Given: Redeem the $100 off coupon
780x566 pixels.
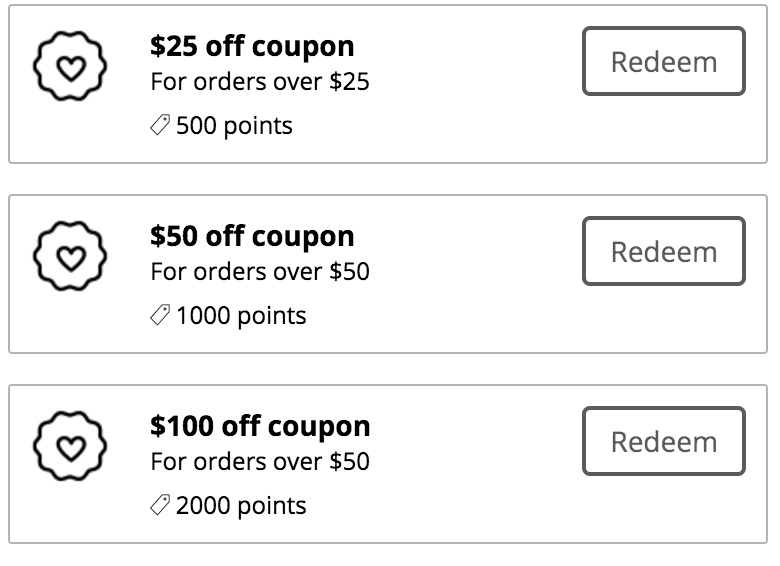Looking at the screenshot, I should (663, 441).
